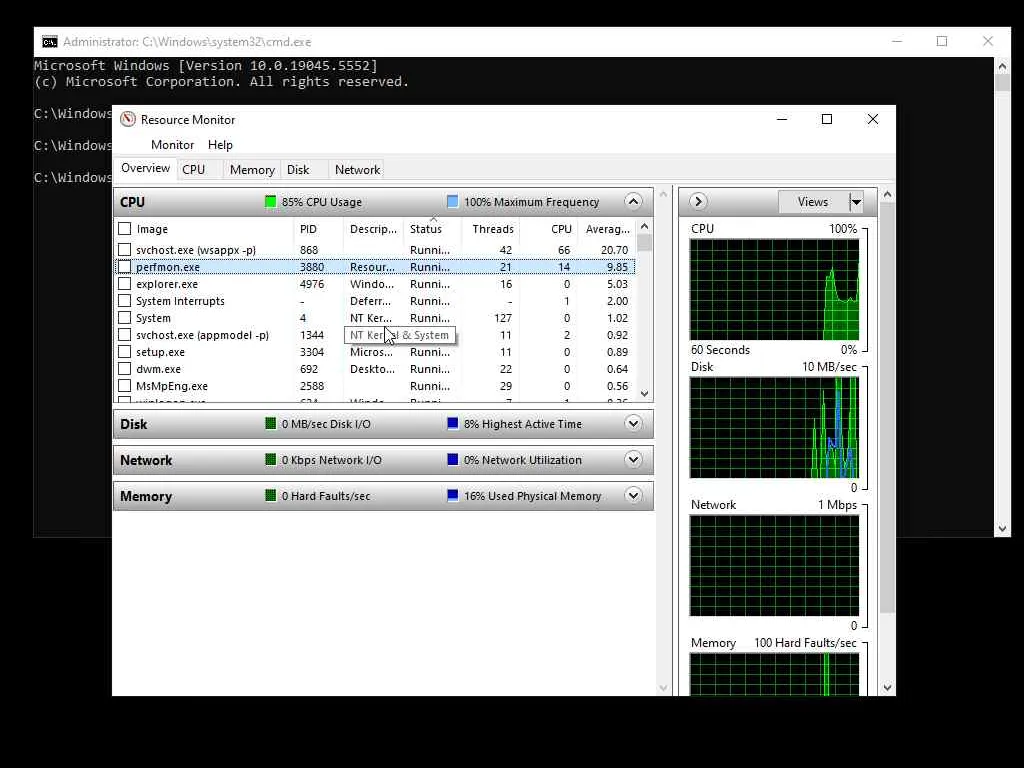Click the blue Network Utilization indicator square
1024x768 pixels.
(452, 460)
